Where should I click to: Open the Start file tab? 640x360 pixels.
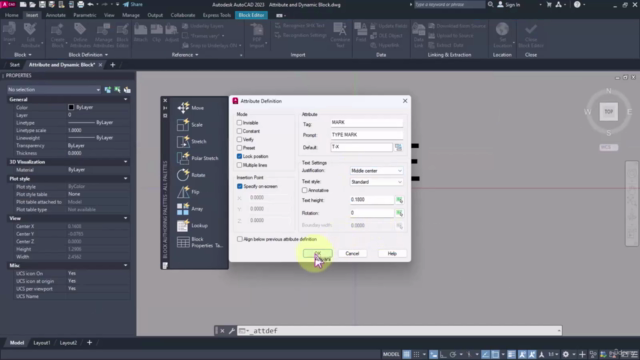[x=15, y=65]
